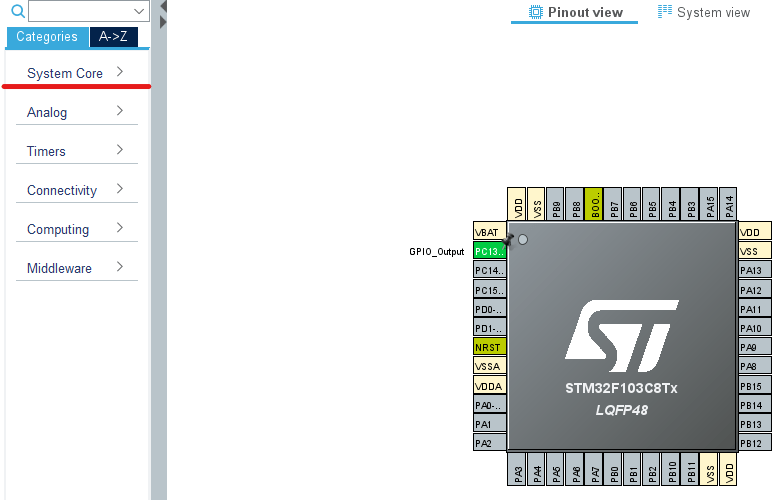The width and height of the screenshot is (784, 500).
Task: Select the PB11 pin
Action: point(690,469)
